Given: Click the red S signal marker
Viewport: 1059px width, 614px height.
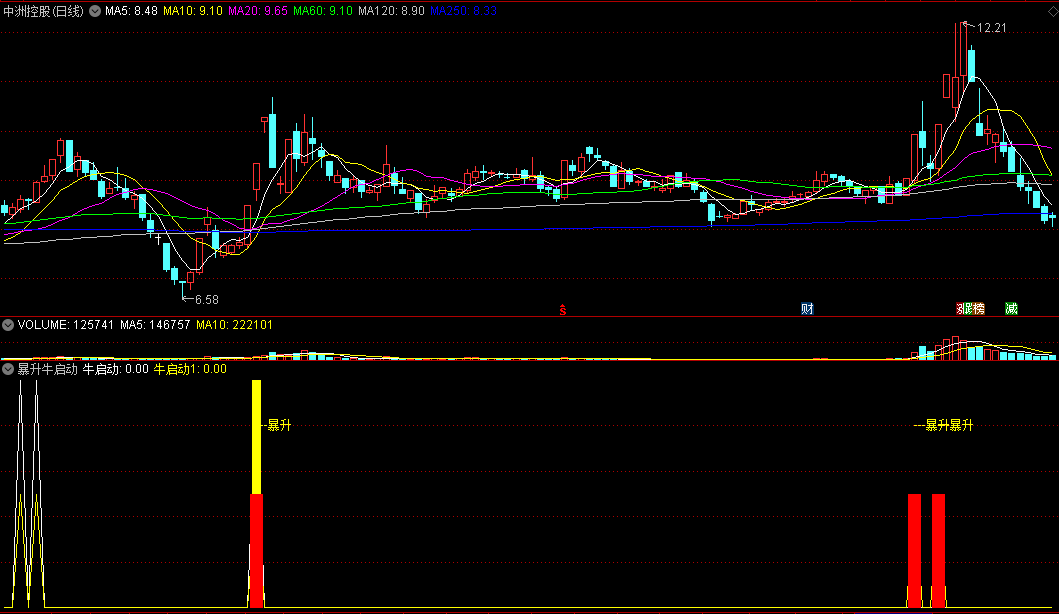Looking at the screenshot, I should [x=563, y=309].
